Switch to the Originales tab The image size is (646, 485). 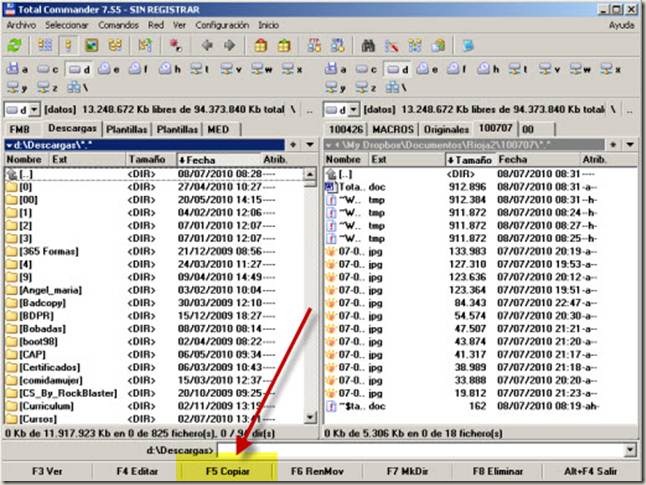pyautogui.click(x=446, y=129)
